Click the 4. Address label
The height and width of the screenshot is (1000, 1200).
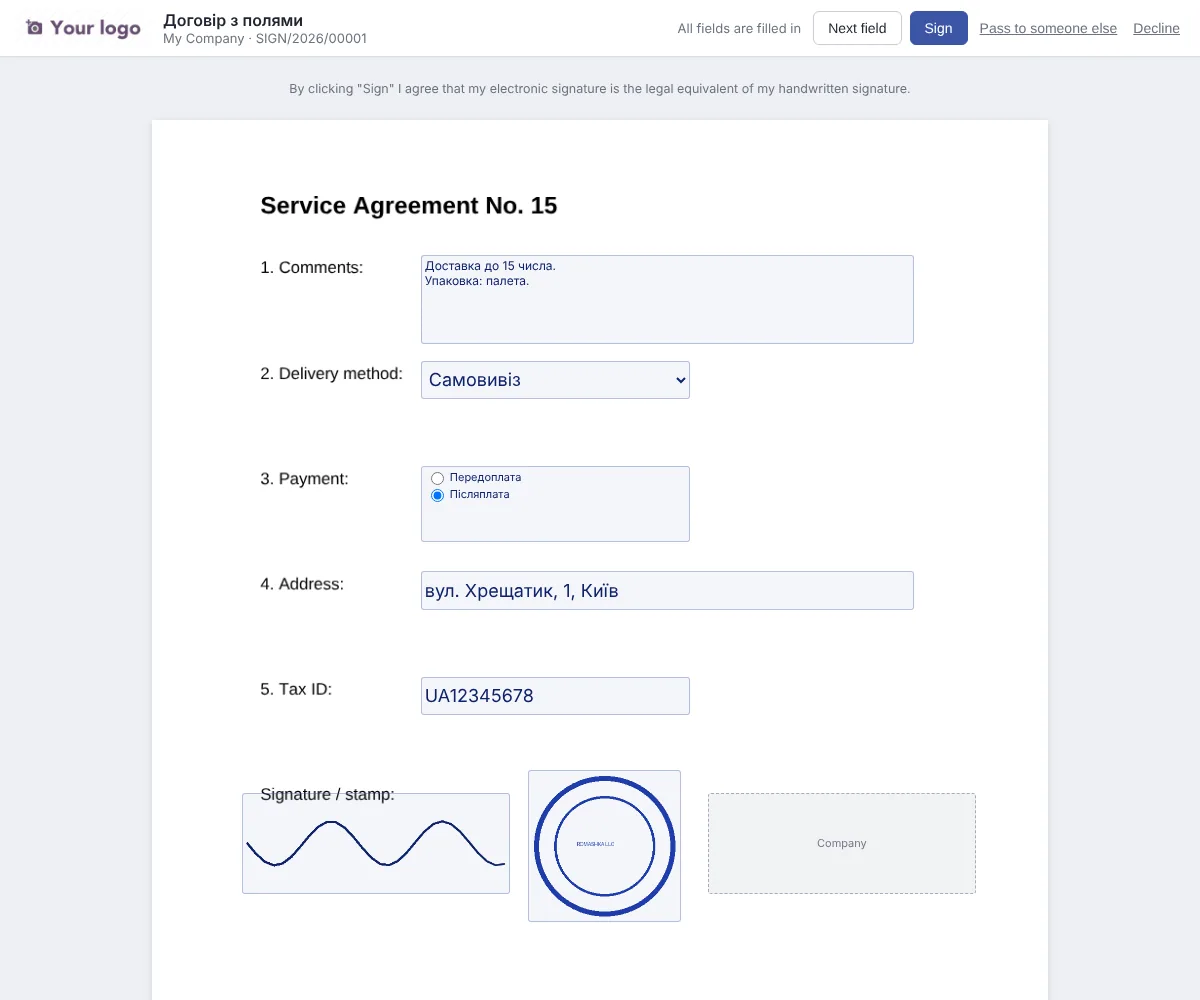click(x=302, y=584)
